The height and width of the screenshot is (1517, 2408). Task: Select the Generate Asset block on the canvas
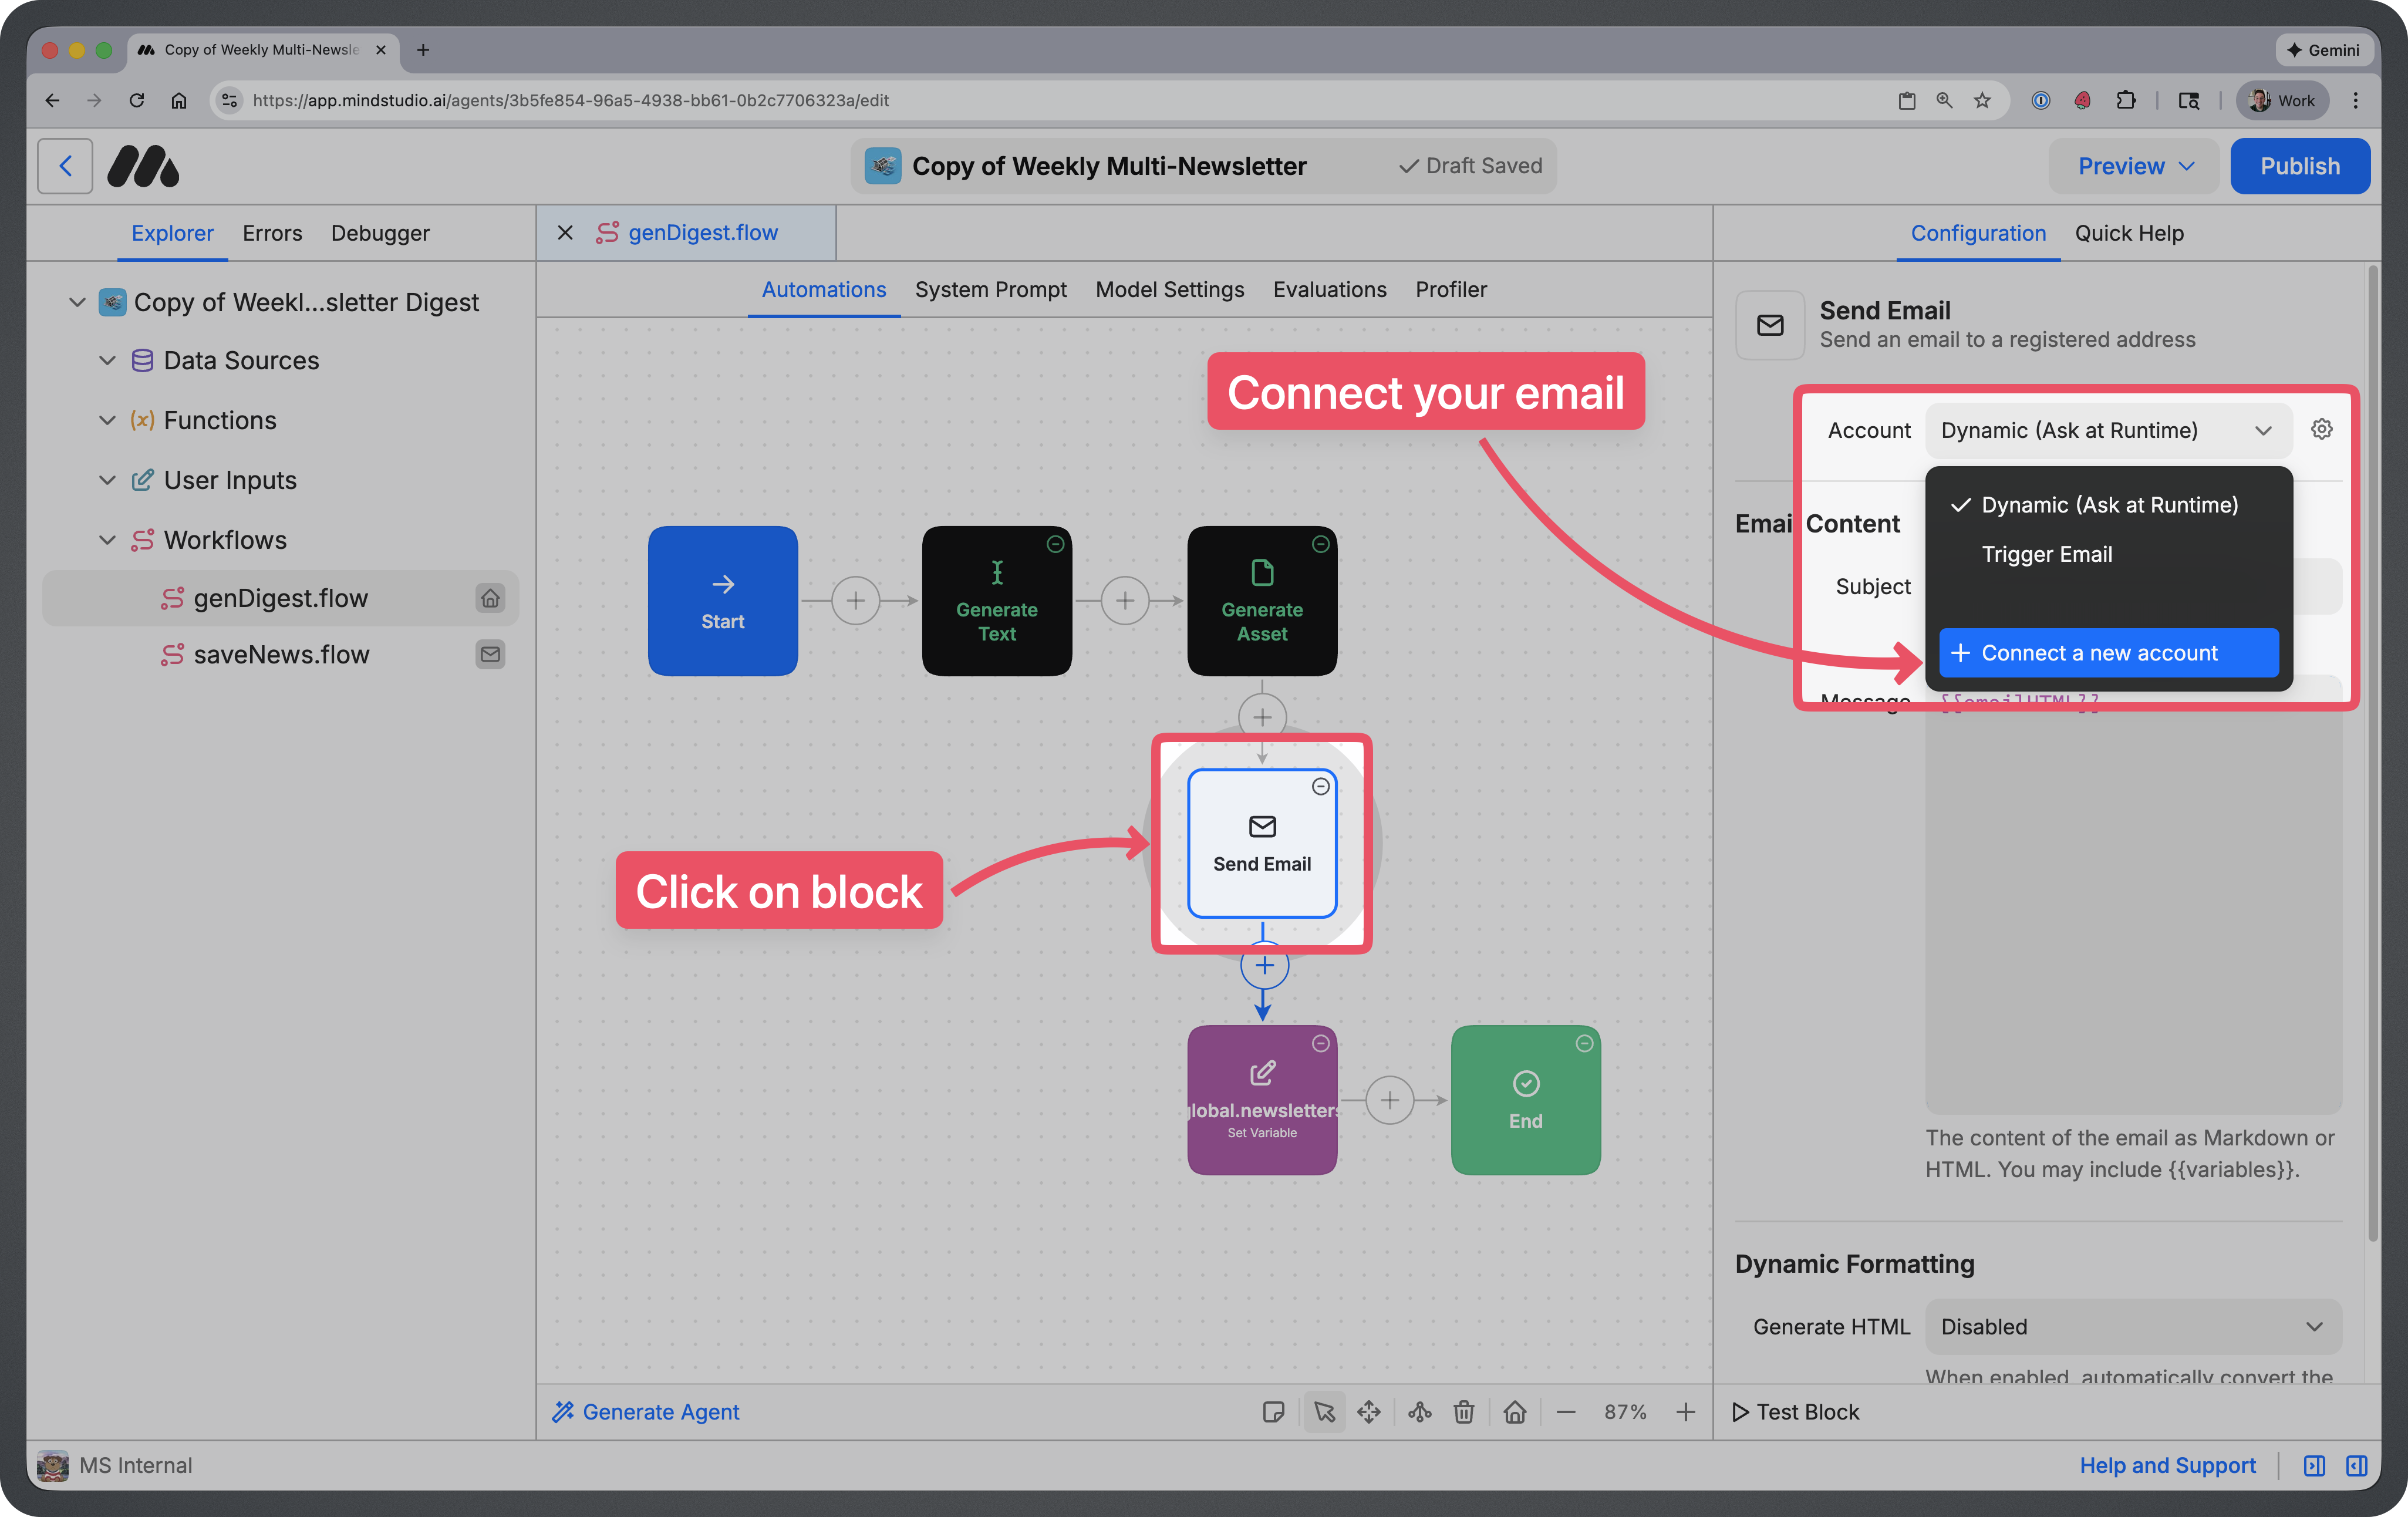point(1262,600)
